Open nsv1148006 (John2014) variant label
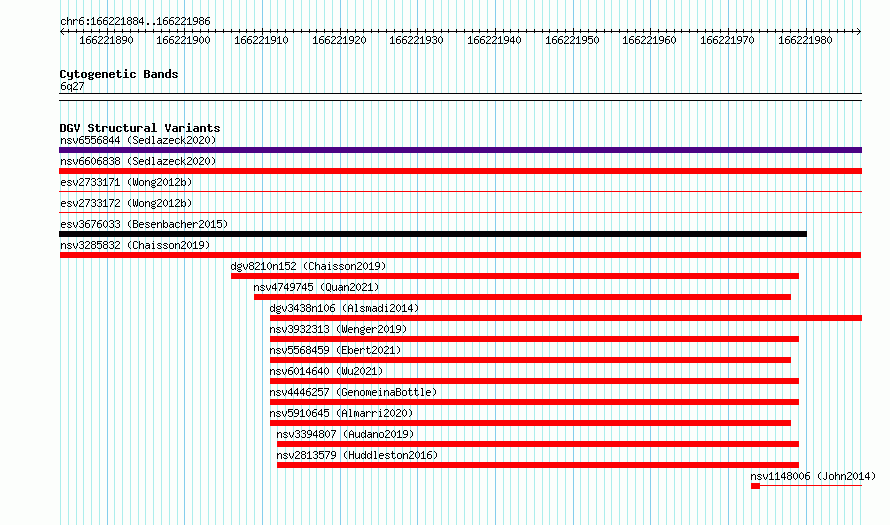 [813, 476]
